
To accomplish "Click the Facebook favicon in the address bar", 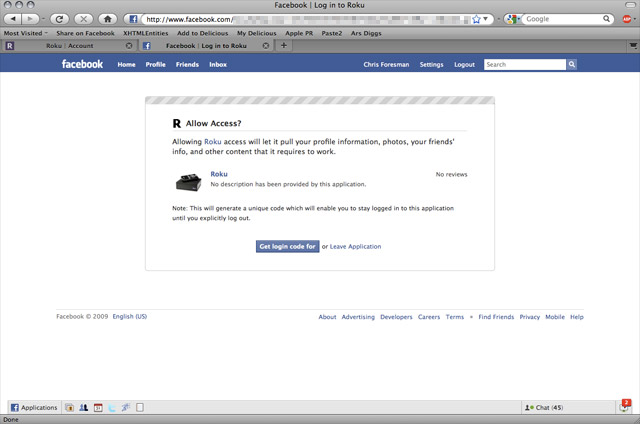I will (x=133, y=19).
